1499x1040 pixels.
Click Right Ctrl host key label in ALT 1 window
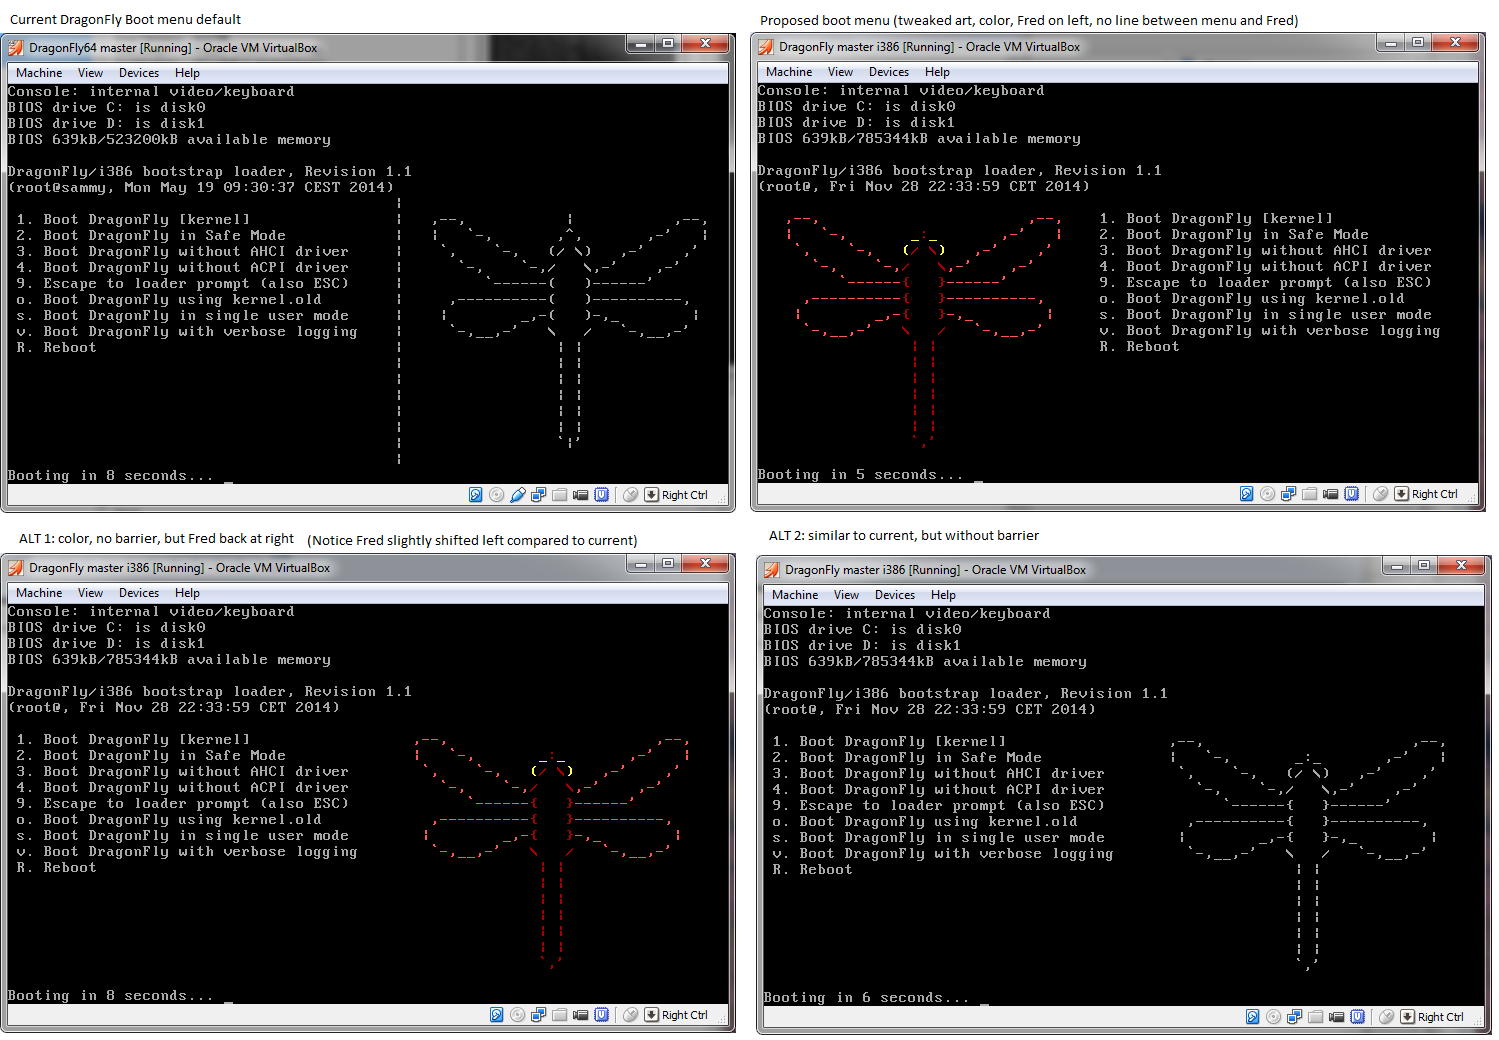tap(684, 1015)
